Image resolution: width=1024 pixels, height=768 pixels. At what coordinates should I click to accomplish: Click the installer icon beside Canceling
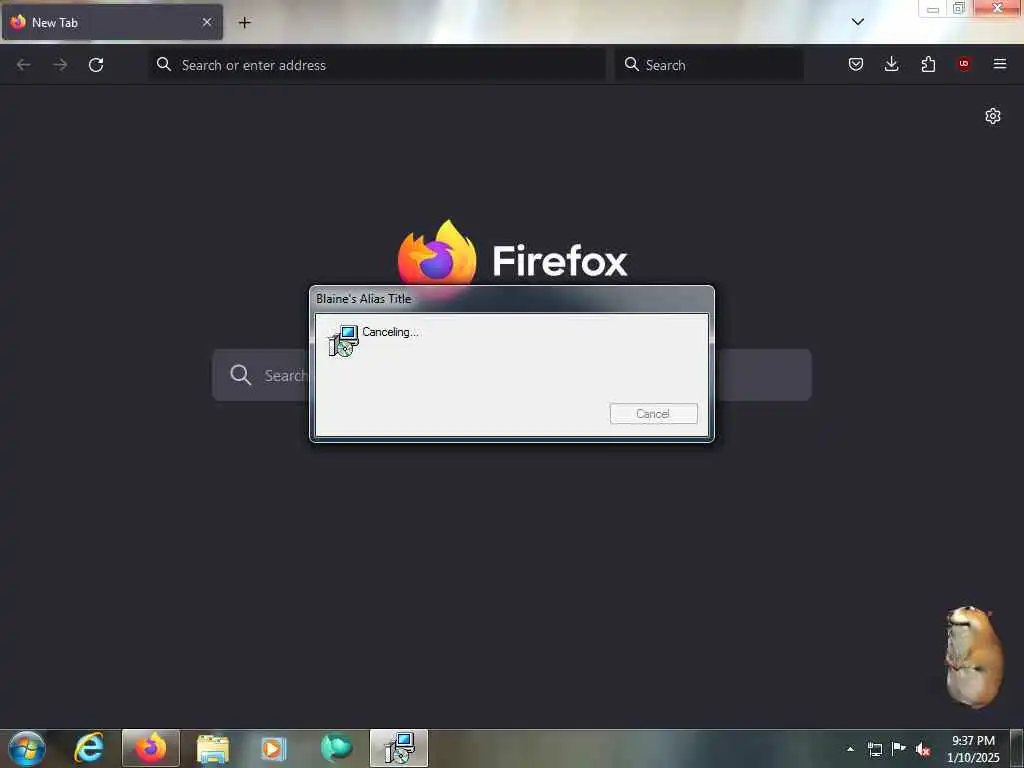click(x=343, y=340)
